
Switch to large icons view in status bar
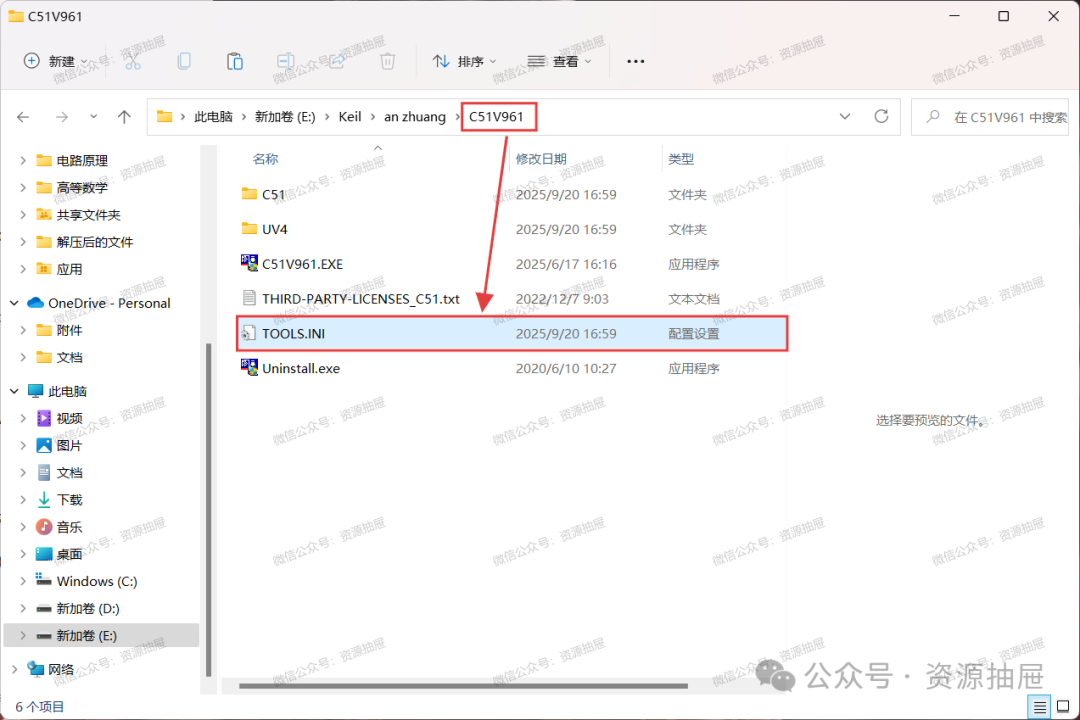click(1063, 707)
